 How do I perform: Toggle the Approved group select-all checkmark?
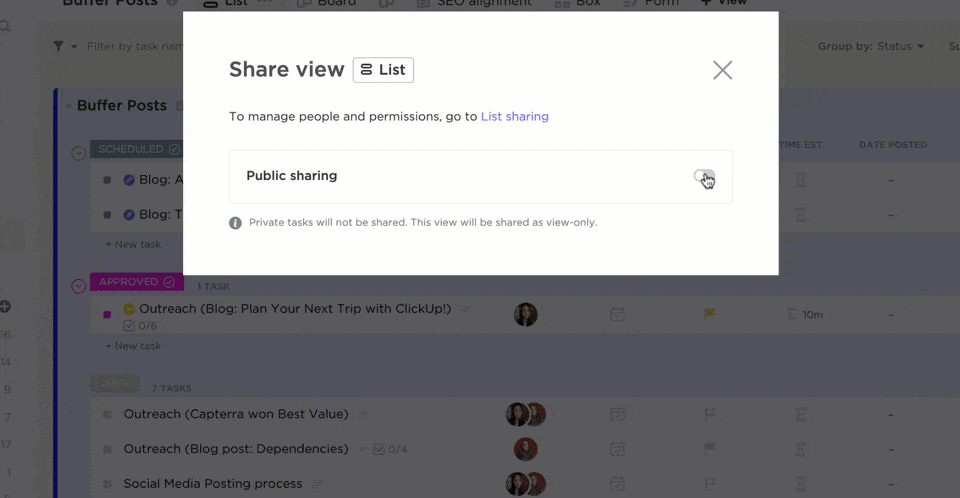coord(168,282)
